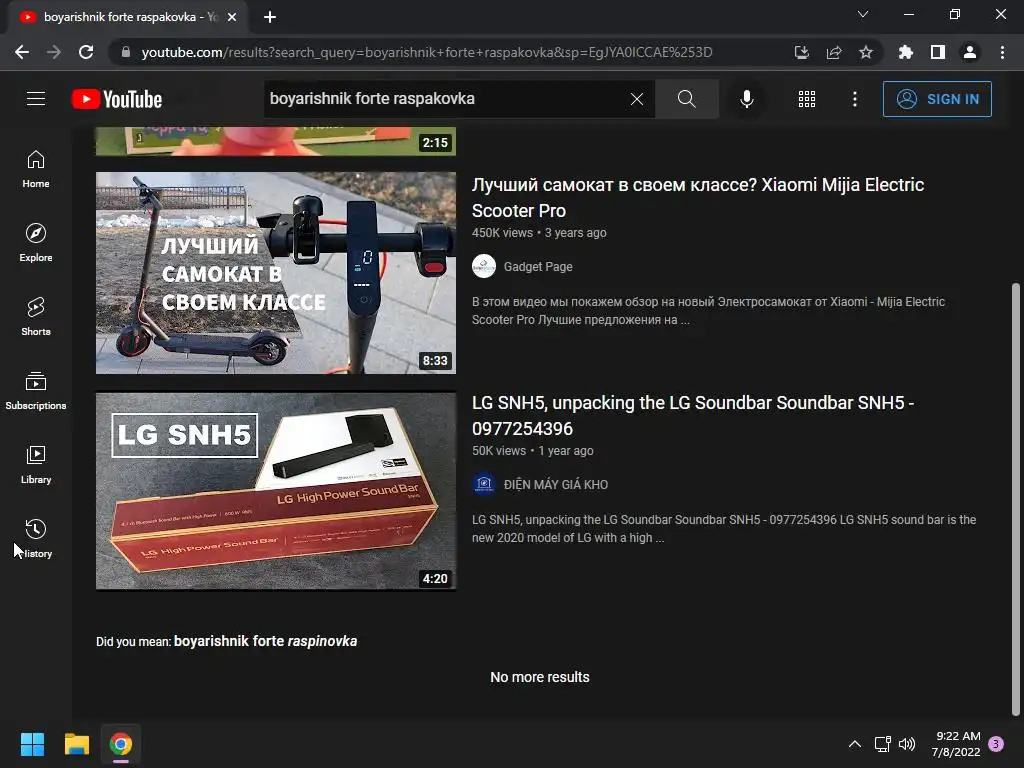The height and width of the screenshot is (768, 1024).
Task: Click the suggestion boyarishnik forte raspinovka
Action: (265, 641)
